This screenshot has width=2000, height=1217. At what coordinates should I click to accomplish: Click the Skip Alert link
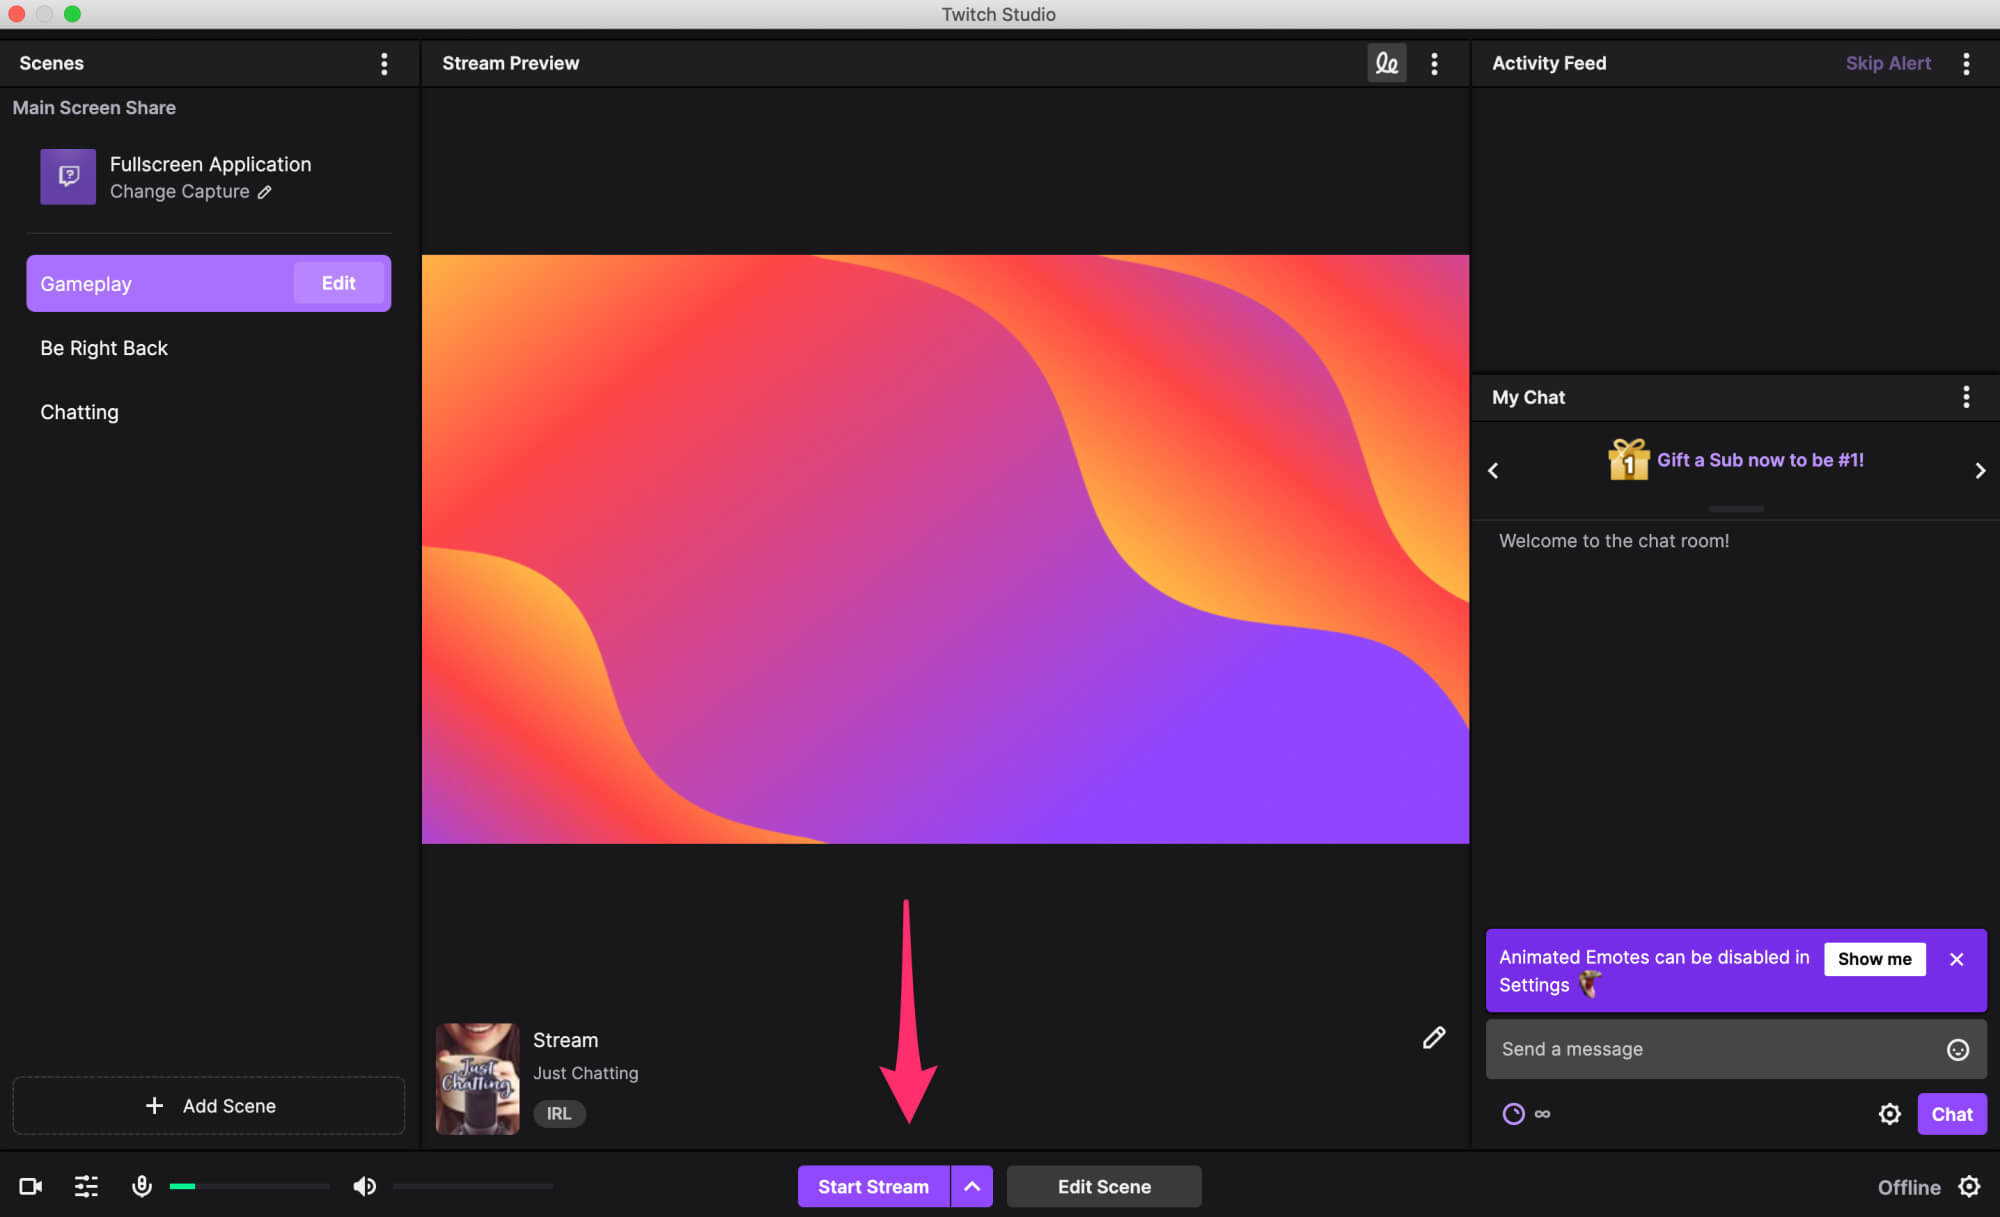(1887, 63)
